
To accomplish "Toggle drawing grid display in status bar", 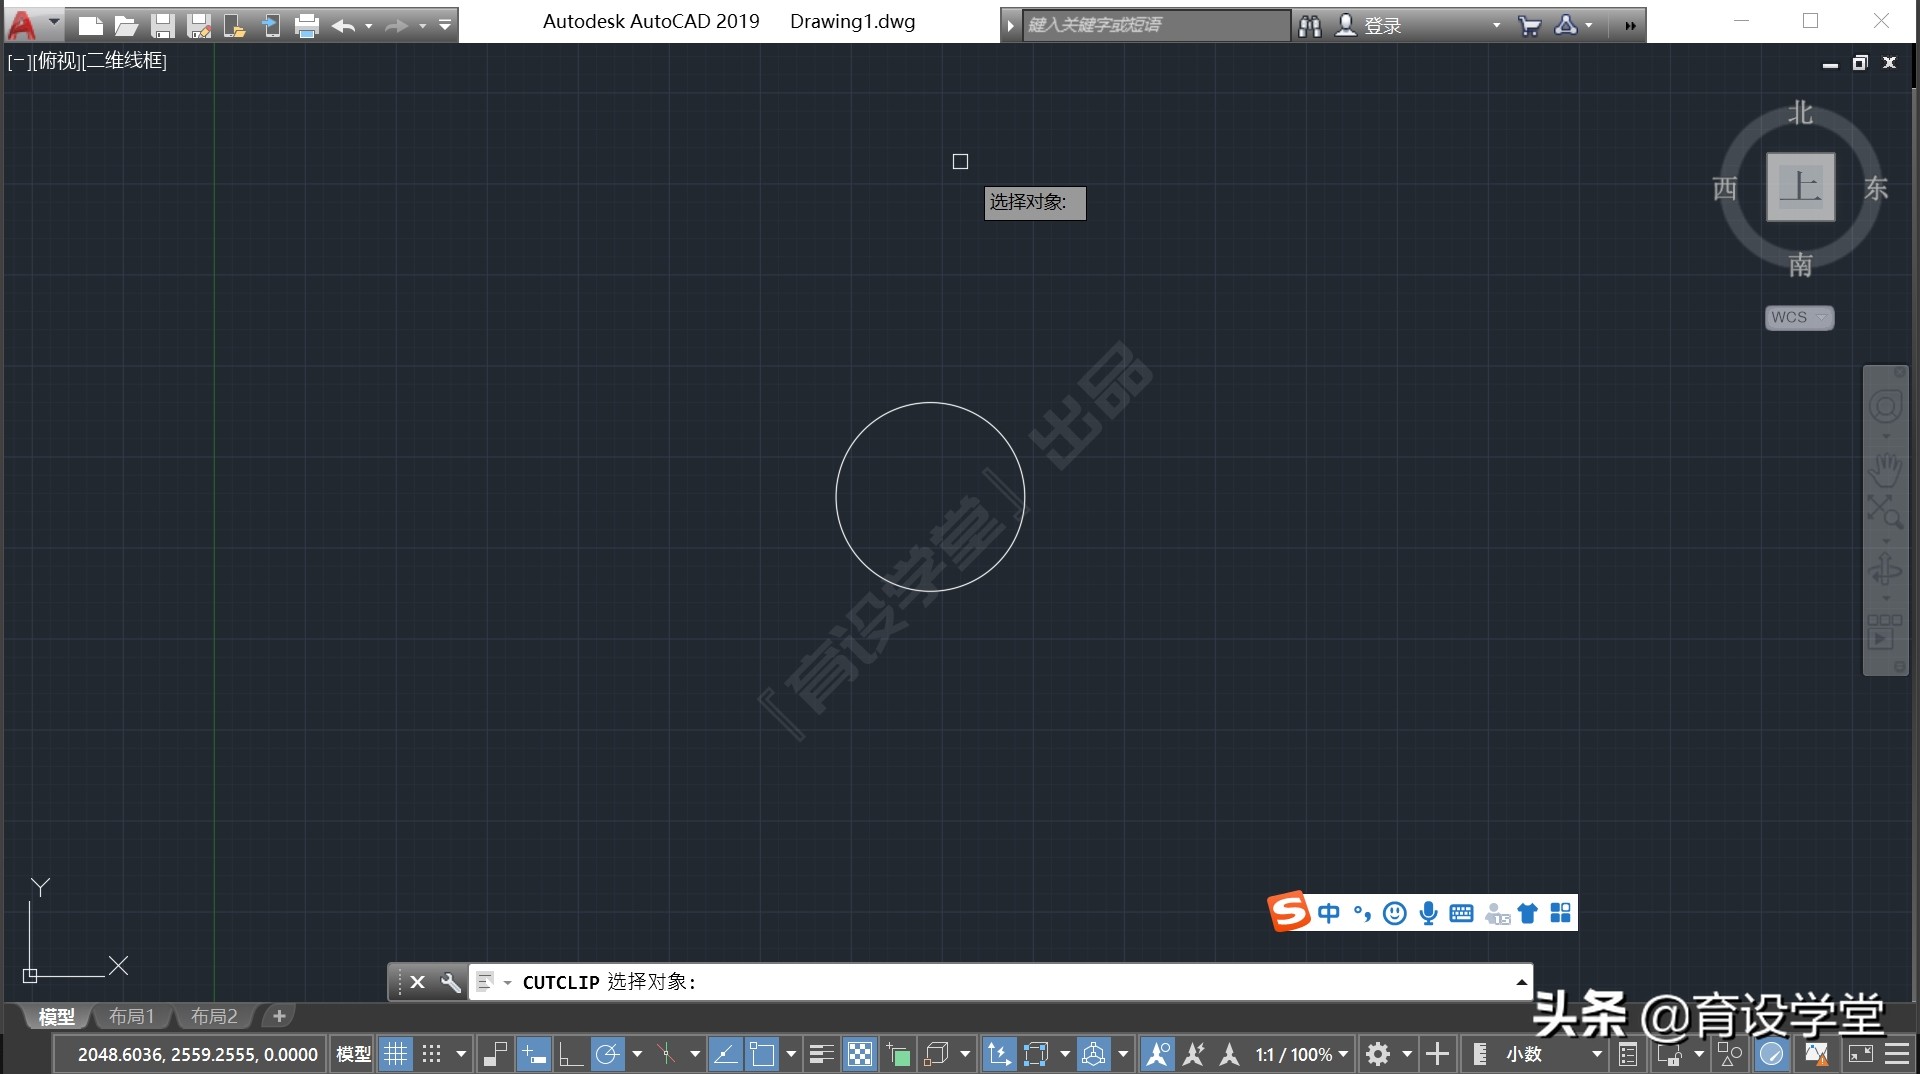I will 396,1054.
